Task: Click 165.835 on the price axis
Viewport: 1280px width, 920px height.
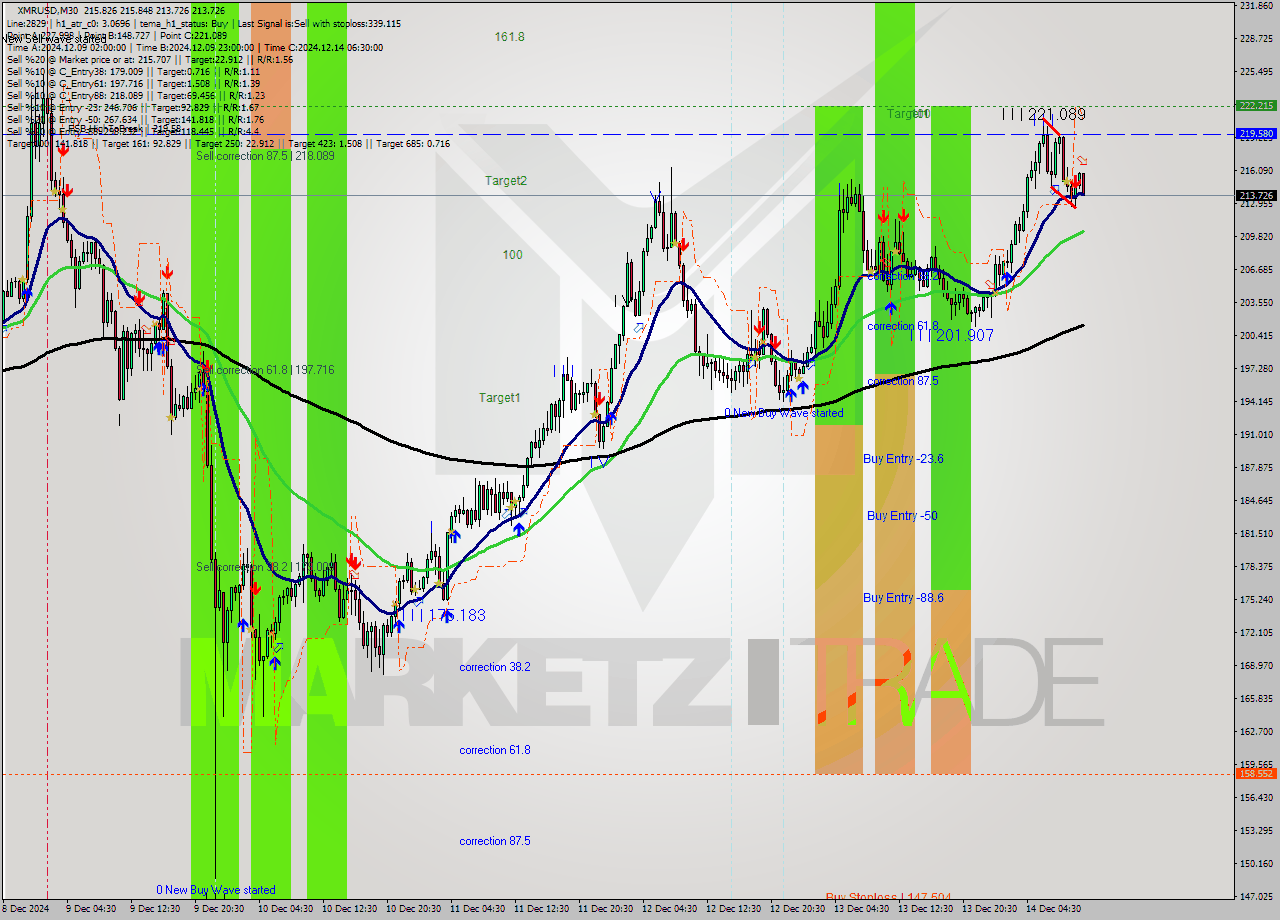Action: click(1256, 698)
